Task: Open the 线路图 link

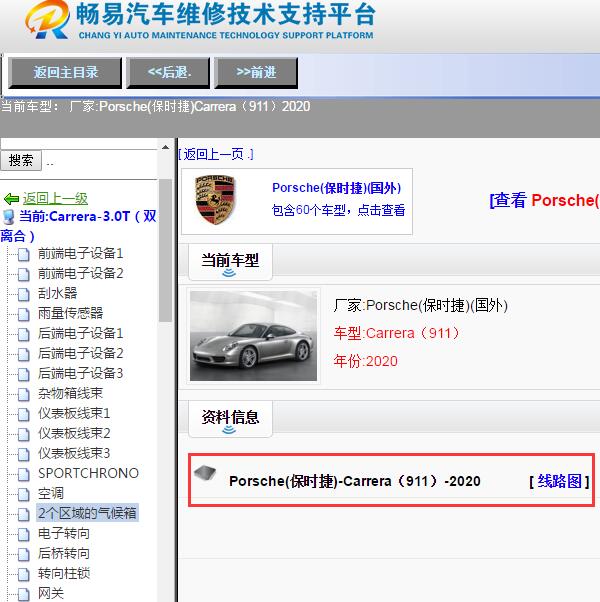Action: tap(559, 481)
